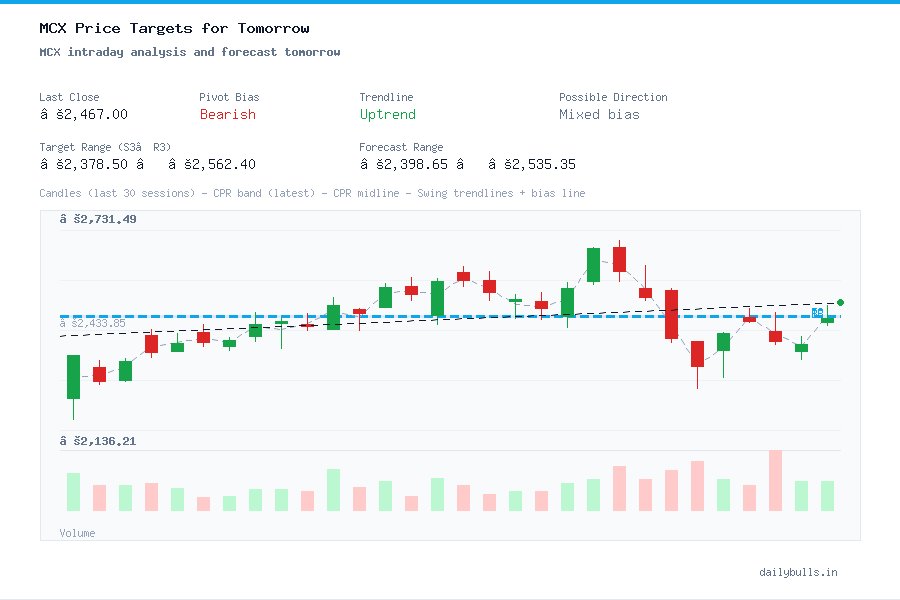Viewport: 900px width, 600px height.
Task: Click the red candle below the bias line
Action: tap(696, 355)
